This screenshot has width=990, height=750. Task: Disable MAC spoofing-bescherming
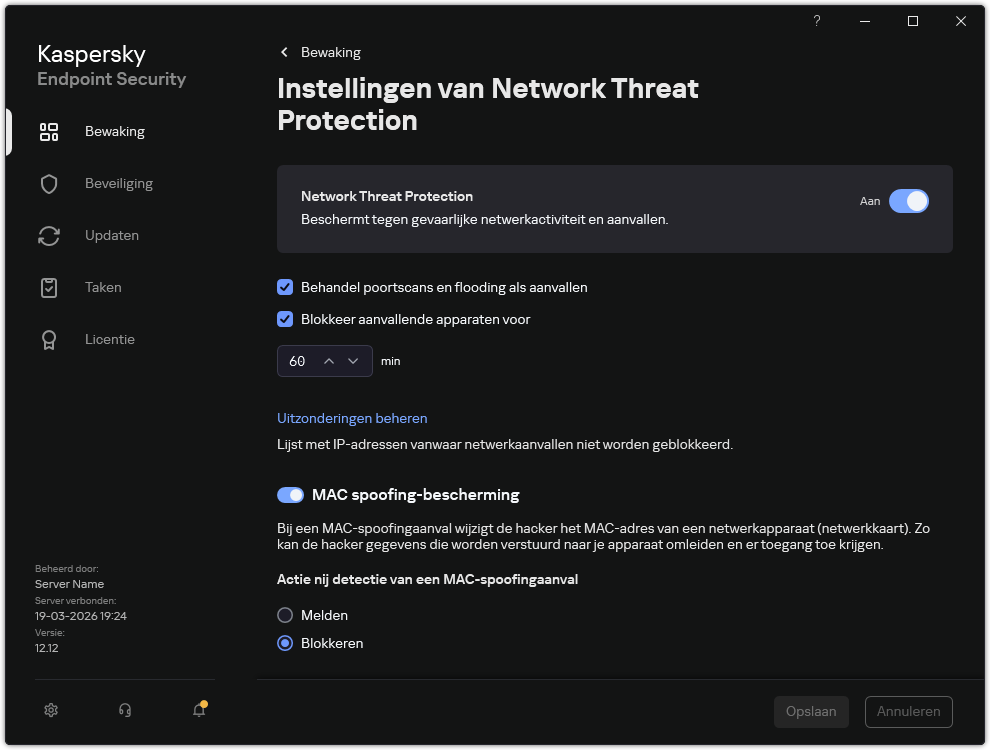pyautogui.click(x=290, y=495)
